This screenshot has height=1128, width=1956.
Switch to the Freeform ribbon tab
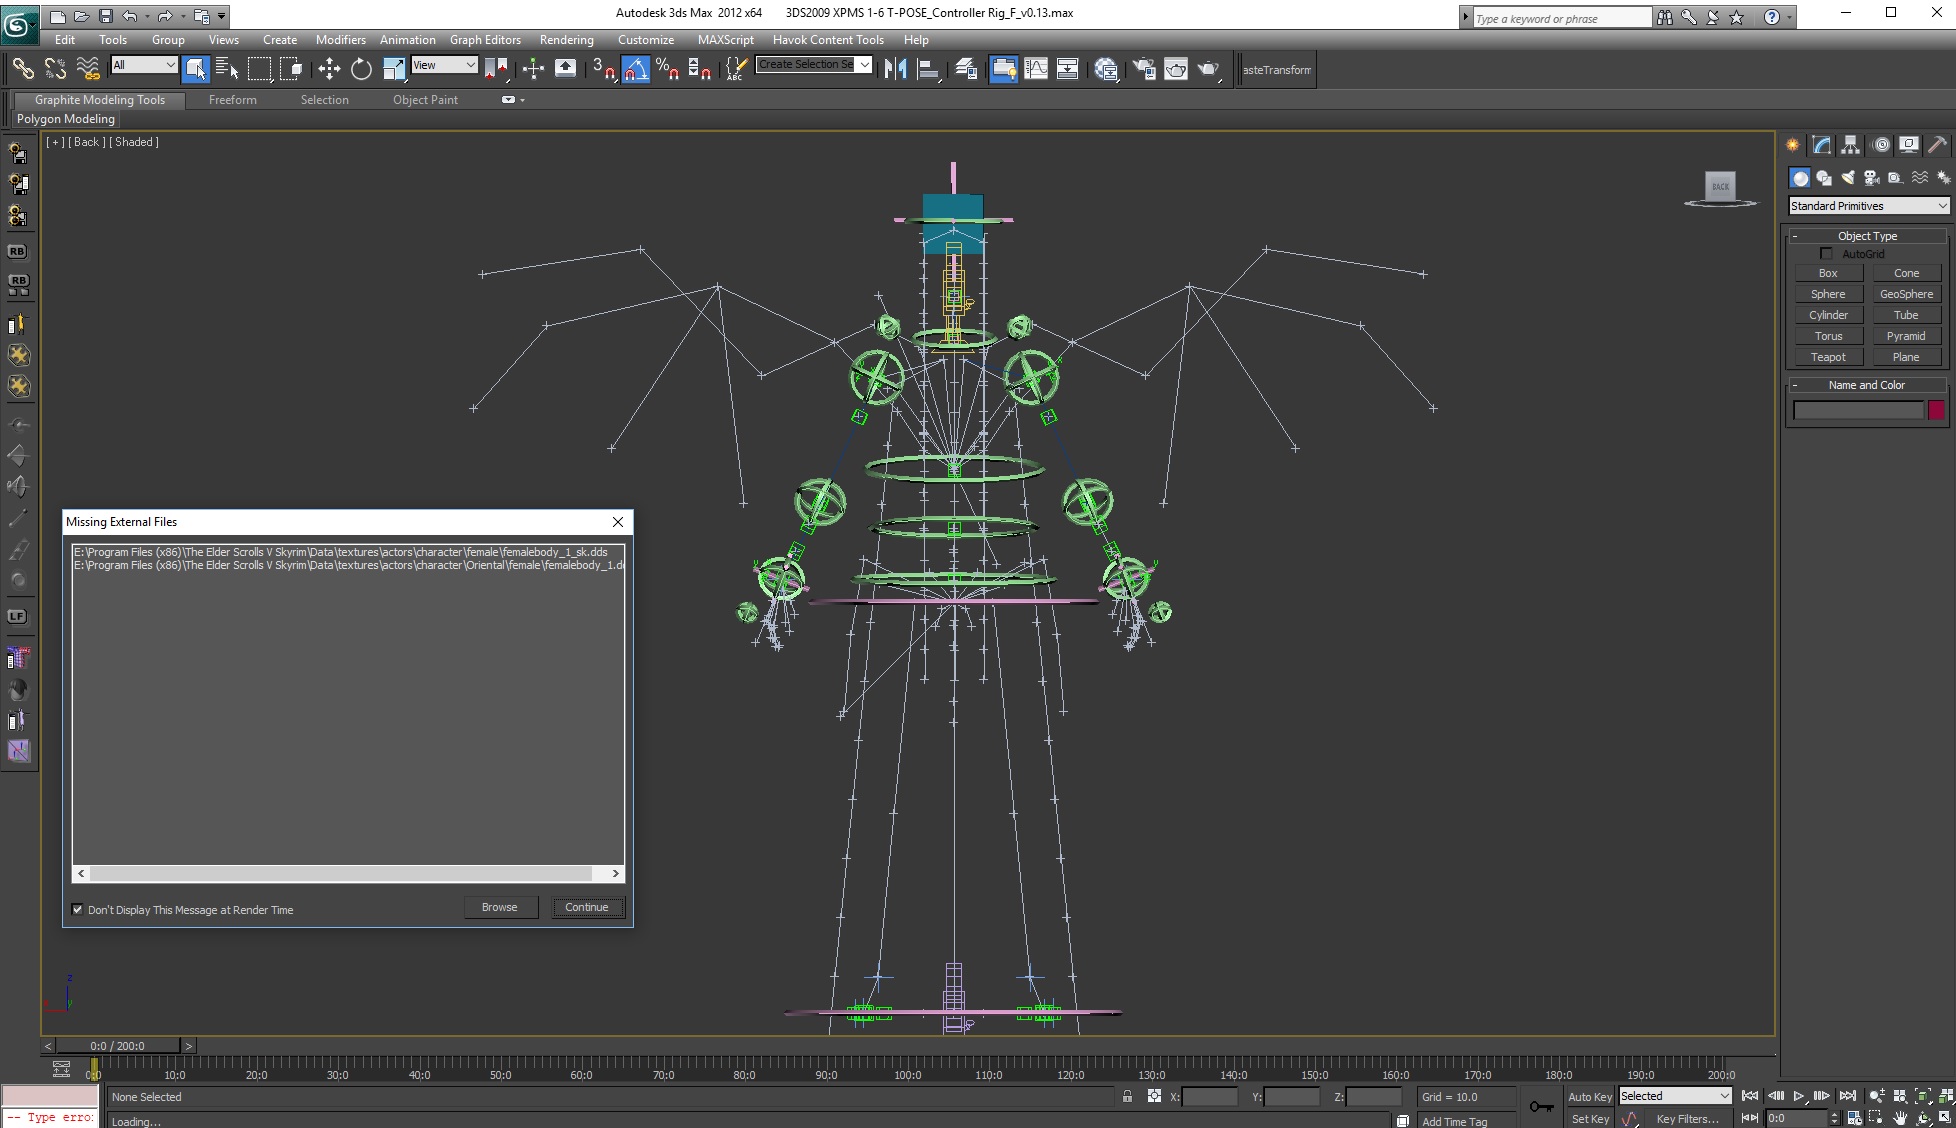click(x=232, y=100)
